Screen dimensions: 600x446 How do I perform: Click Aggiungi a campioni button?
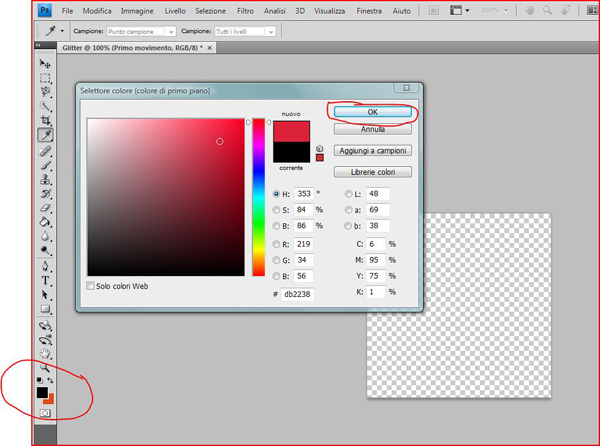[x=373, y=151]
